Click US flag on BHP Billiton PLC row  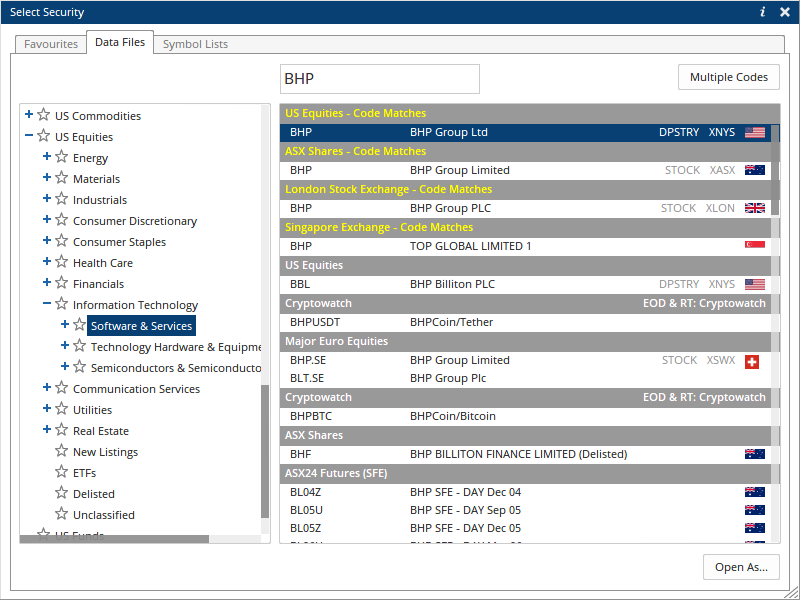tap(755, 284)
